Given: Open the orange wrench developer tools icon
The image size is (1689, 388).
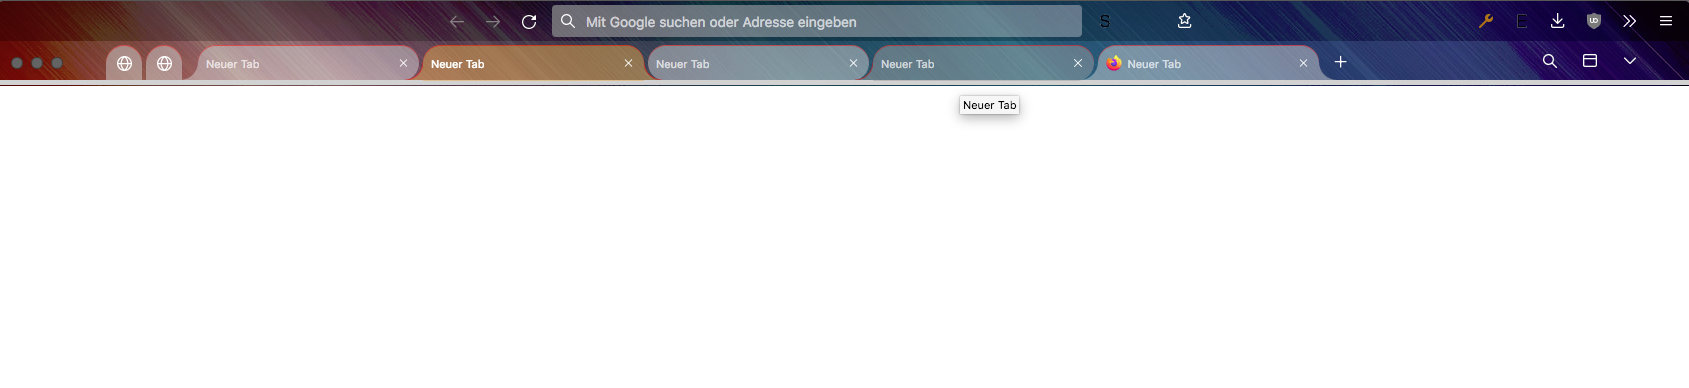Looking at the screenshot, I should pyautogui.click(x=1486, y=21).
